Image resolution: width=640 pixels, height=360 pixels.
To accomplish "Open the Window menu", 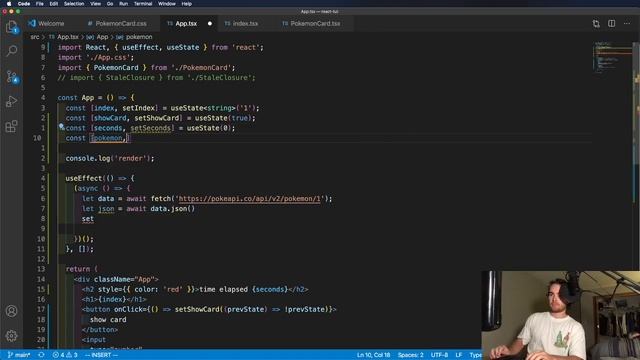I will [167, 4].
